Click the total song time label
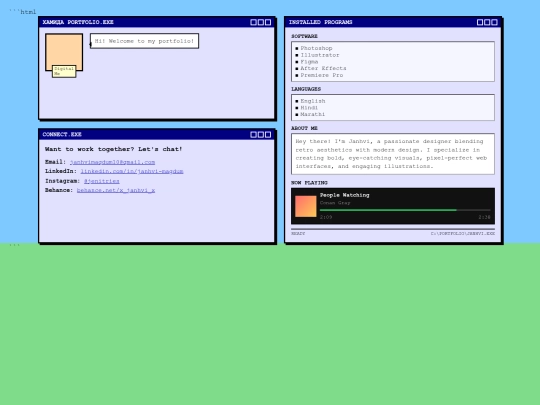The height and width of the screenshot is (405, 540). 484,217
